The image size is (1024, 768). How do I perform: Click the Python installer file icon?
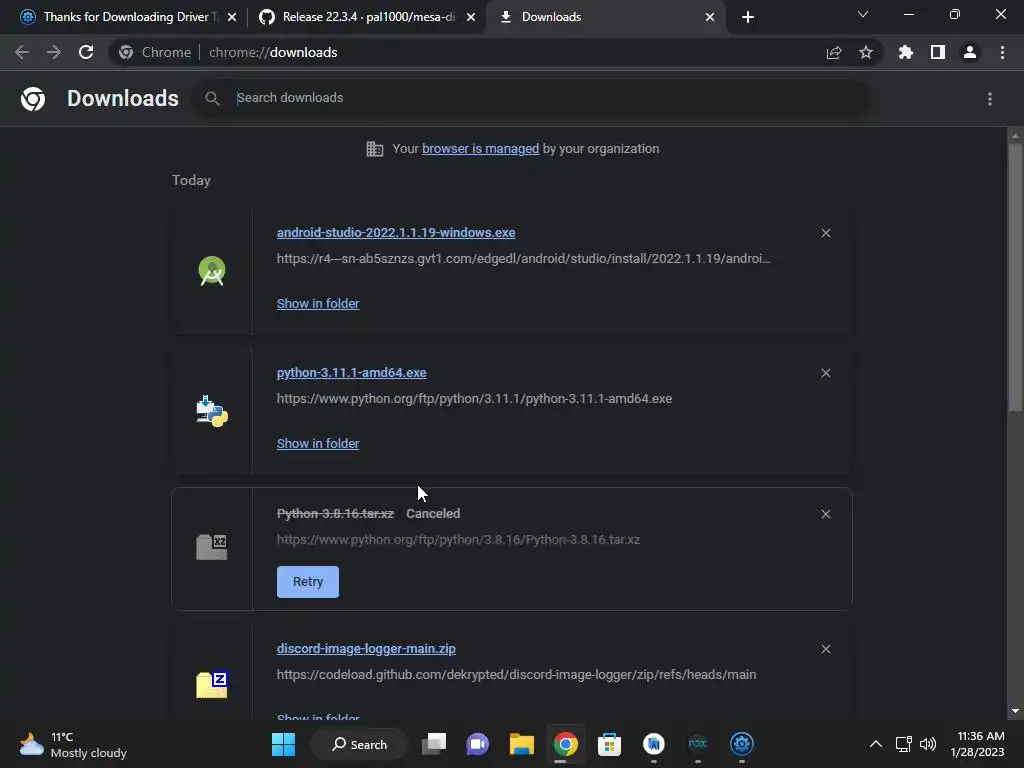[212, 411]
